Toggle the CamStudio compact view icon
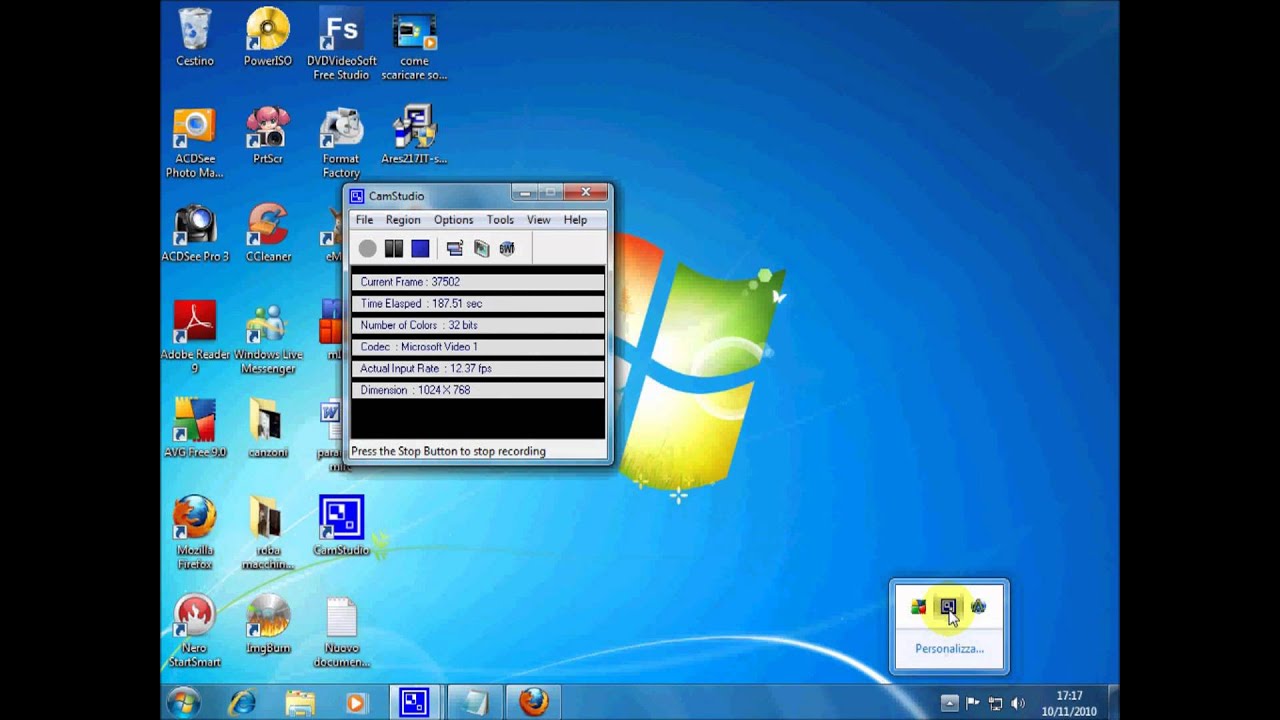The image size is (1280, 720). pos(455,248)
